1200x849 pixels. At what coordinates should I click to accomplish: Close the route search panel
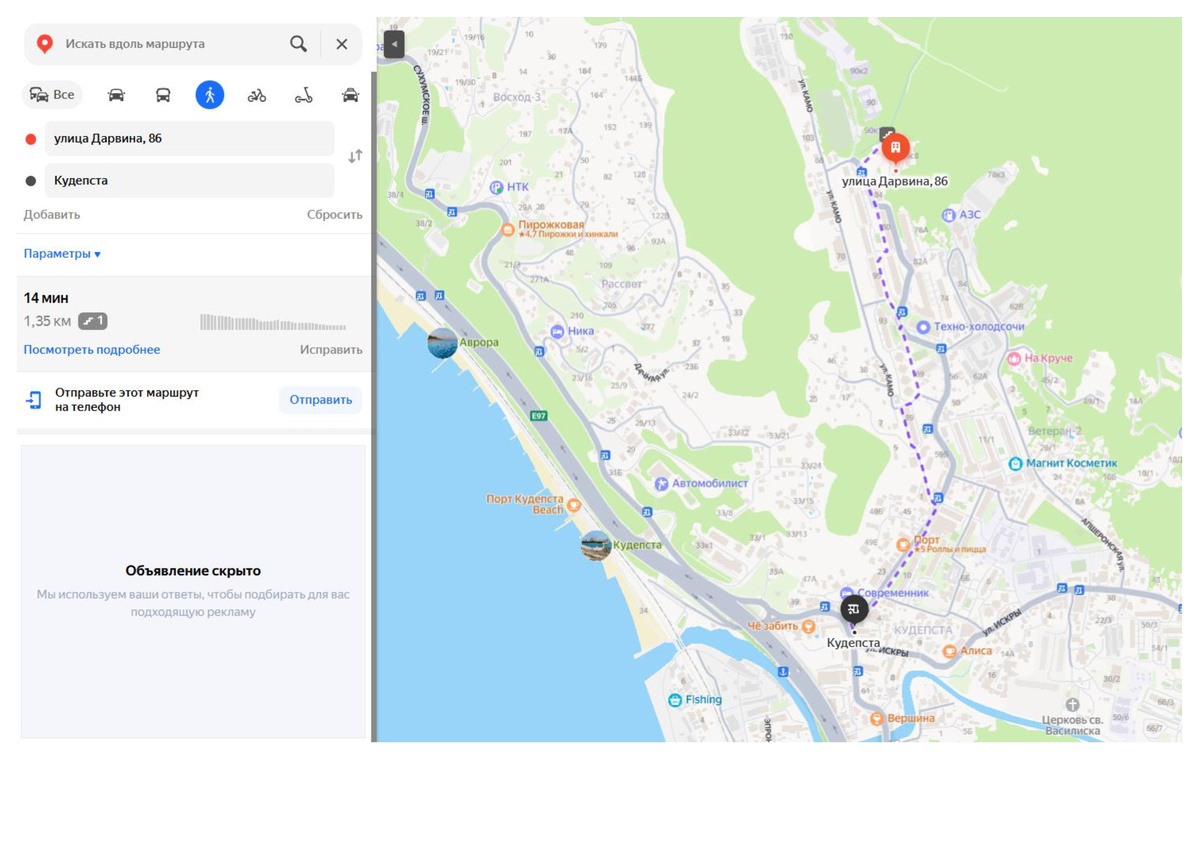pos(342,44)
